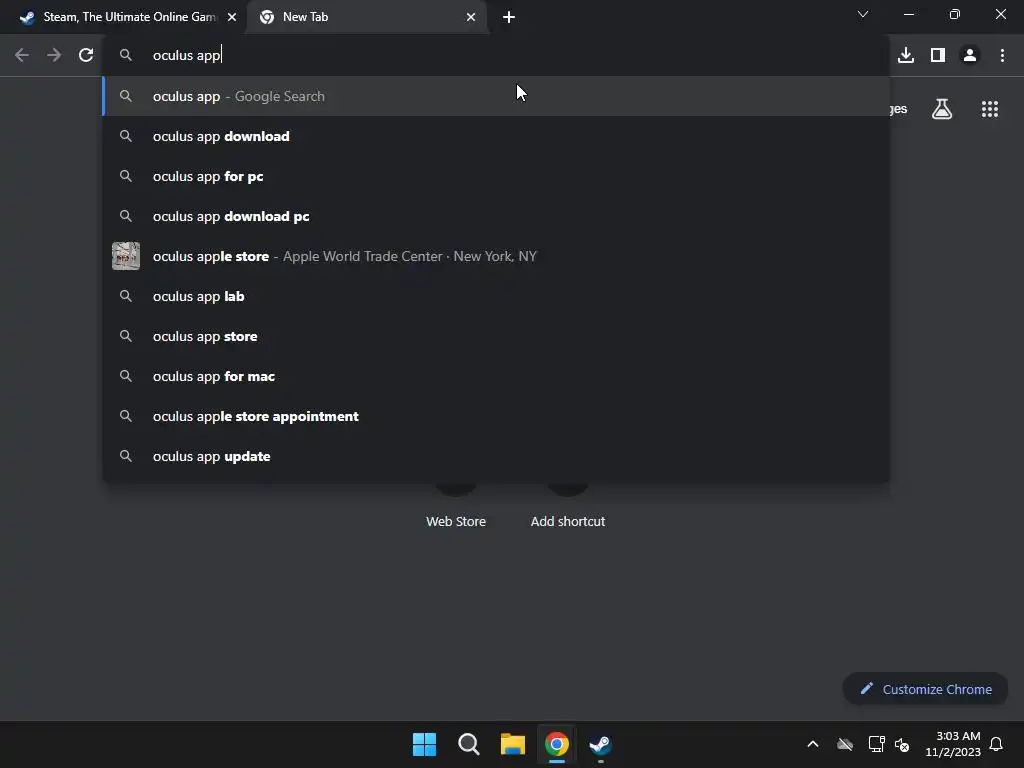This screenshot has height=768, width=1024.
Task: Open a new tab with plus button
Action: click(509, 17)
